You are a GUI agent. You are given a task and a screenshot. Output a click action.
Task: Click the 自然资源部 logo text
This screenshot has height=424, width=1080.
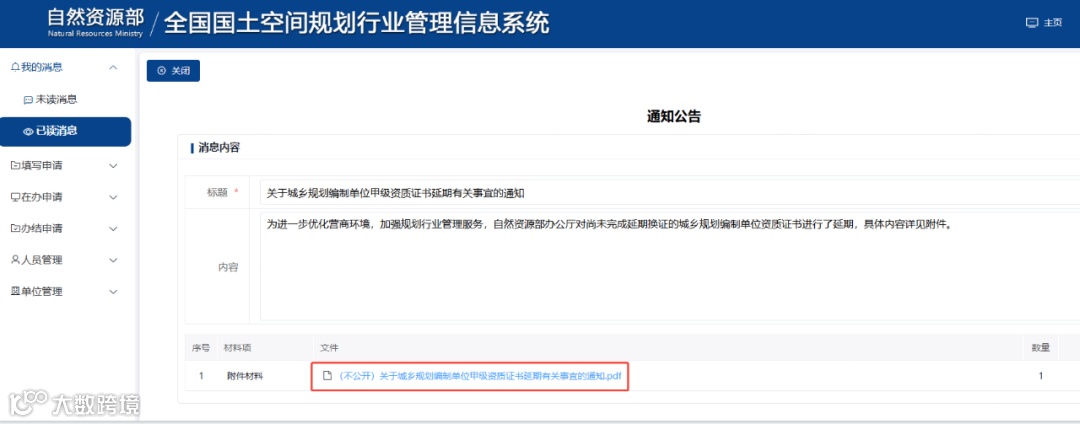tap(96, 17)
